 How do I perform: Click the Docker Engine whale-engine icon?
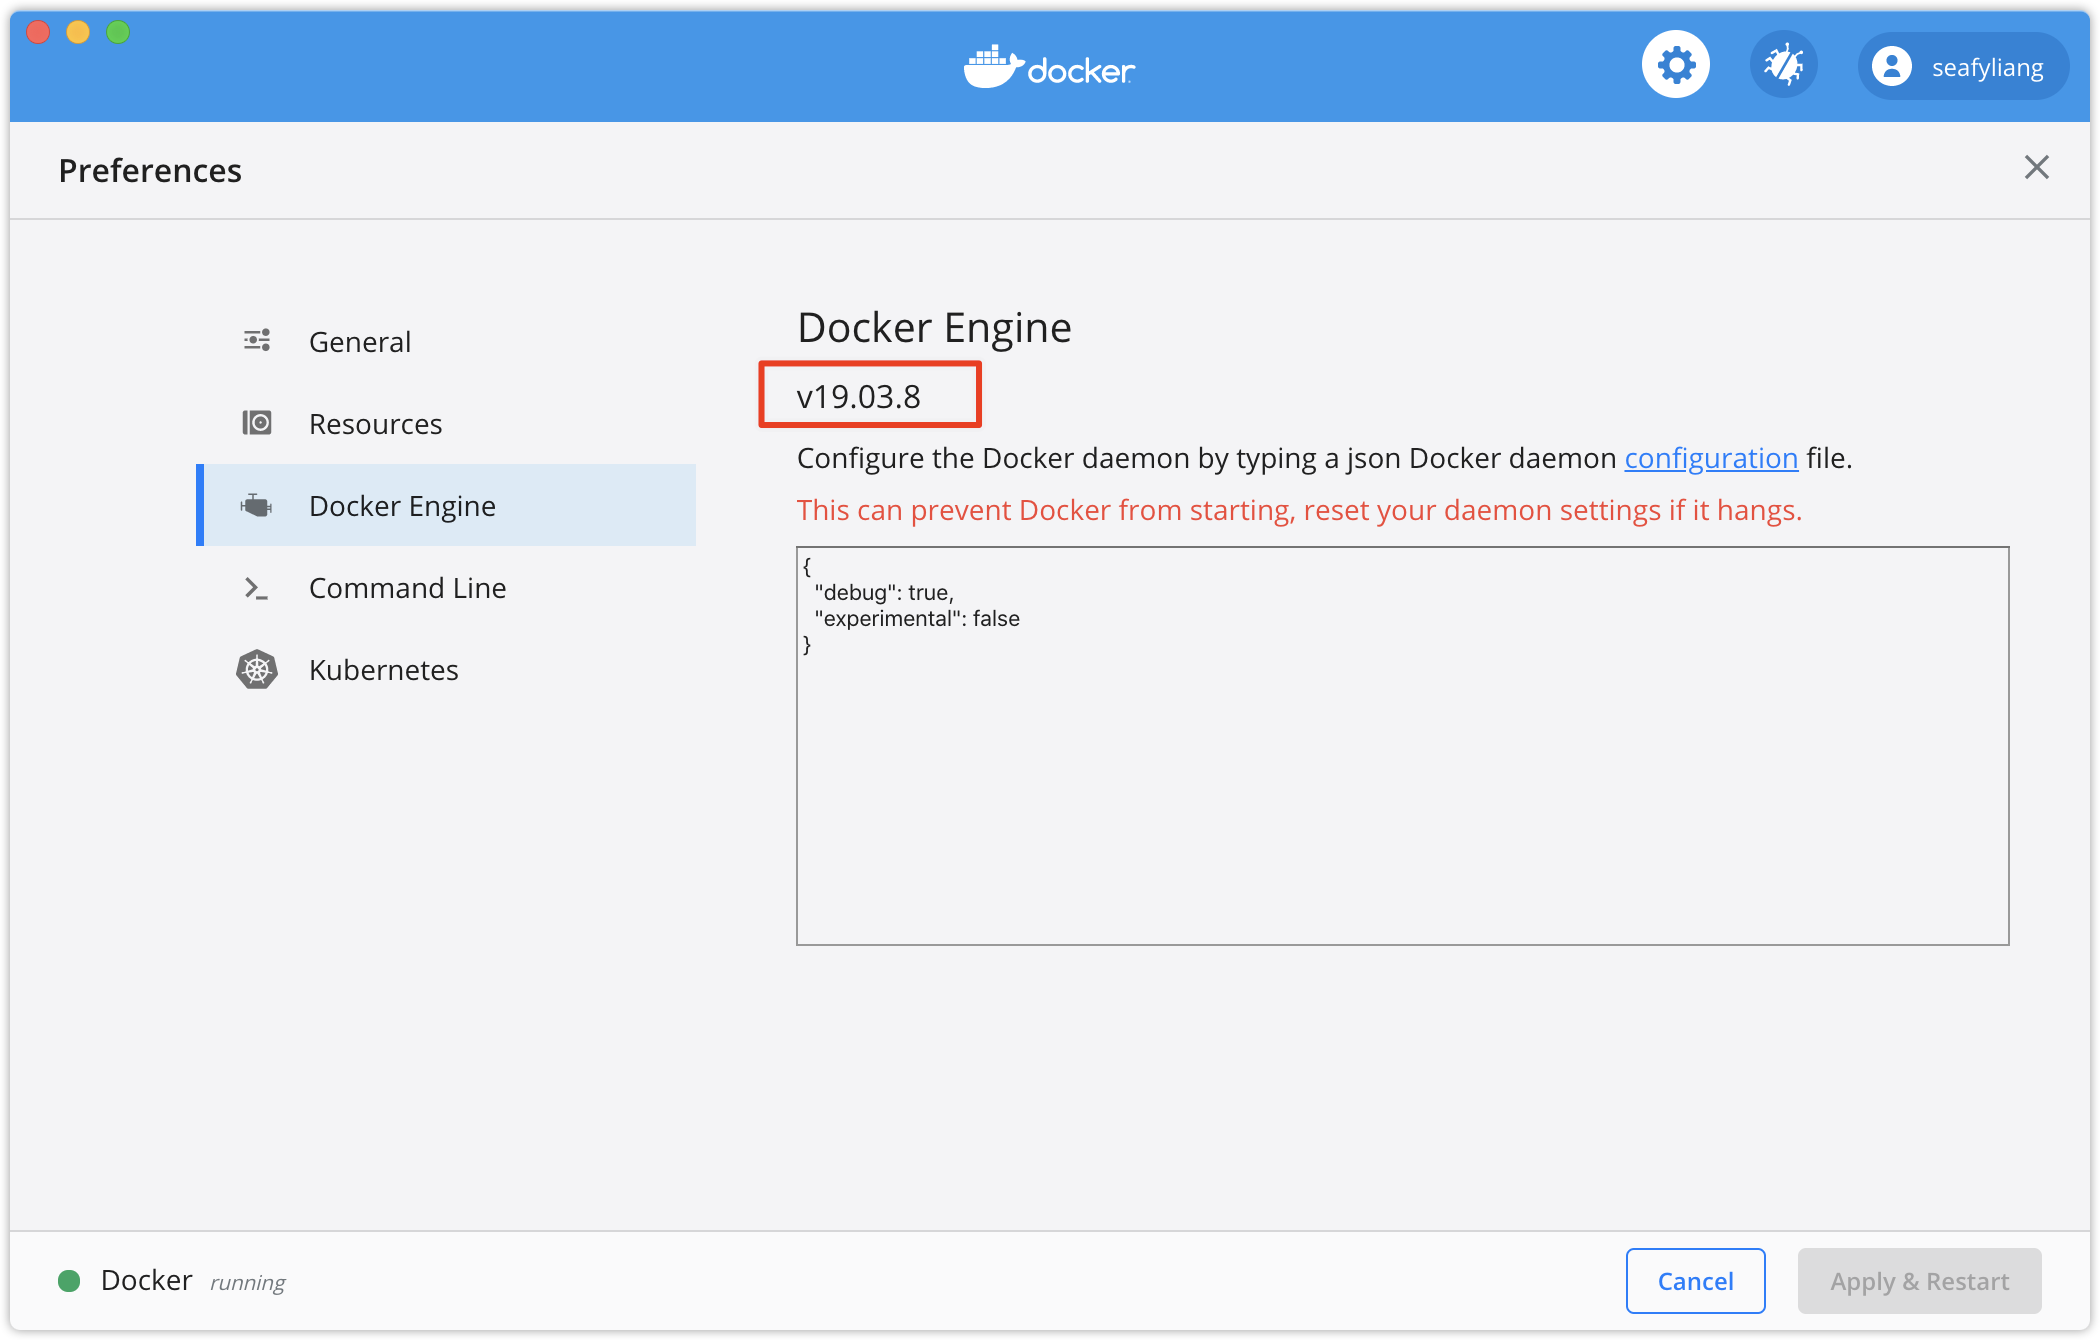click(257, 505)
